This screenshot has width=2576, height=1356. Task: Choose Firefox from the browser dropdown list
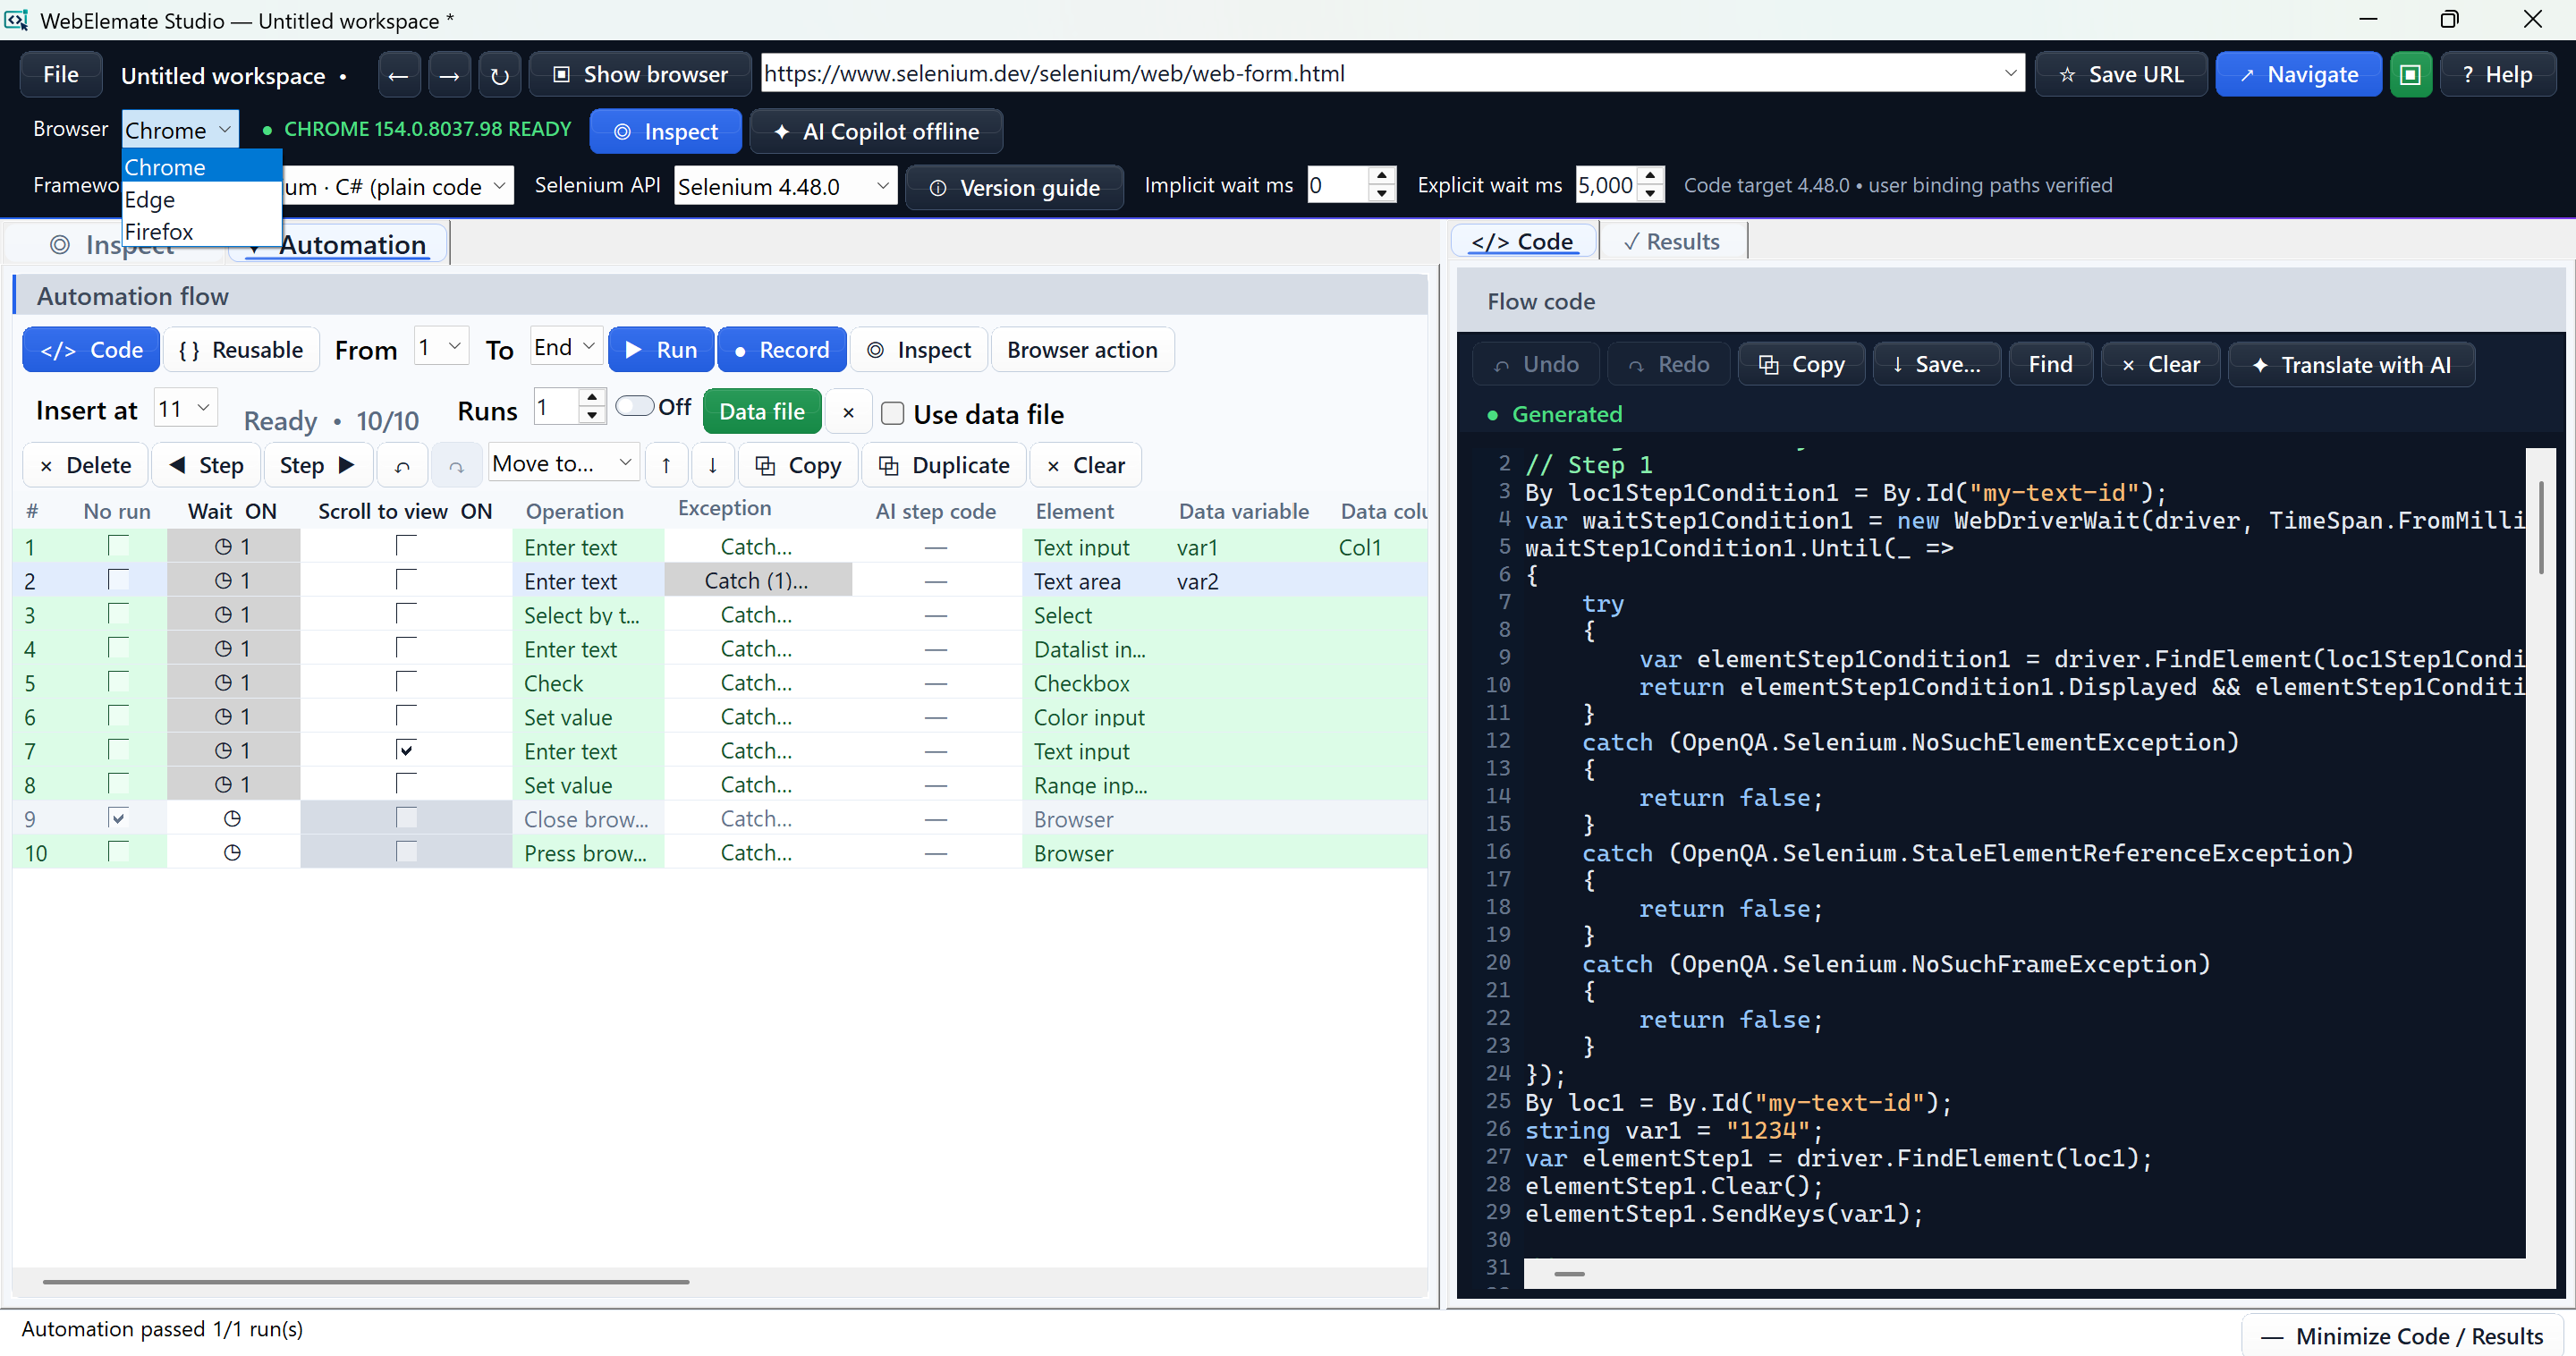(201, 231)
